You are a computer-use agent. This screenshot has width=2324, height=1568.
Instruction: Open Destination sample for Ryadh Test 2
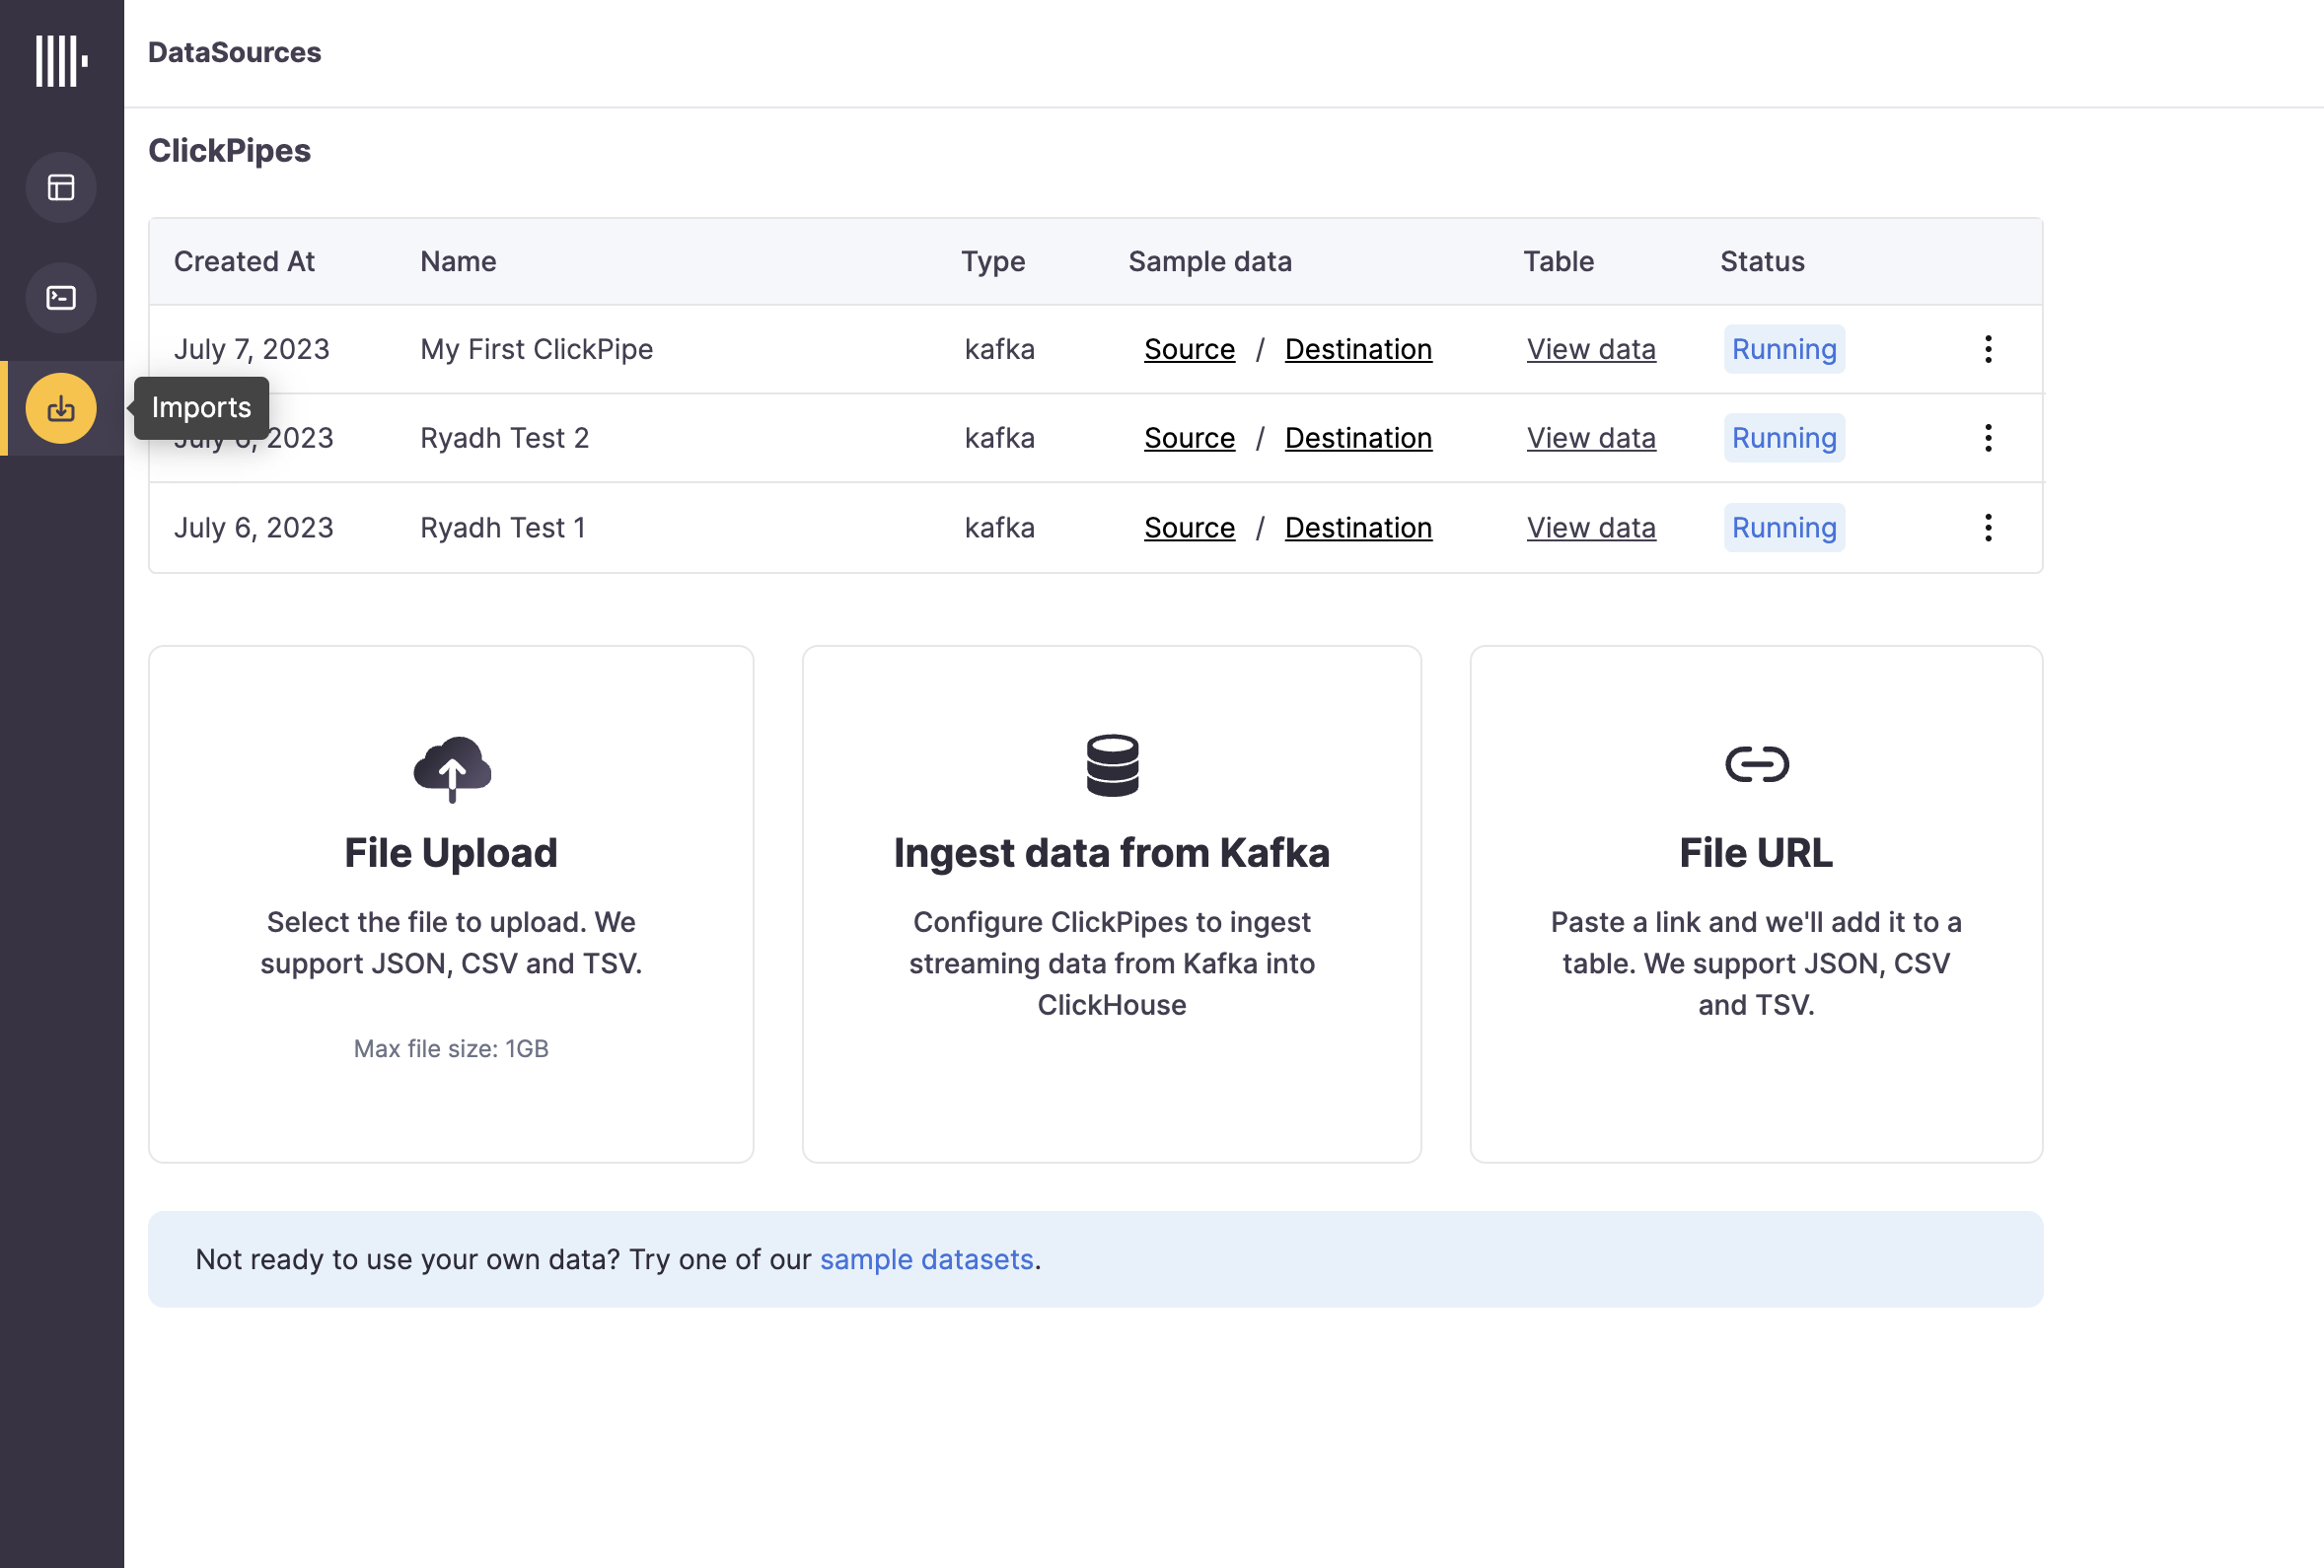pyautogui.click(x=1358, y=438)
